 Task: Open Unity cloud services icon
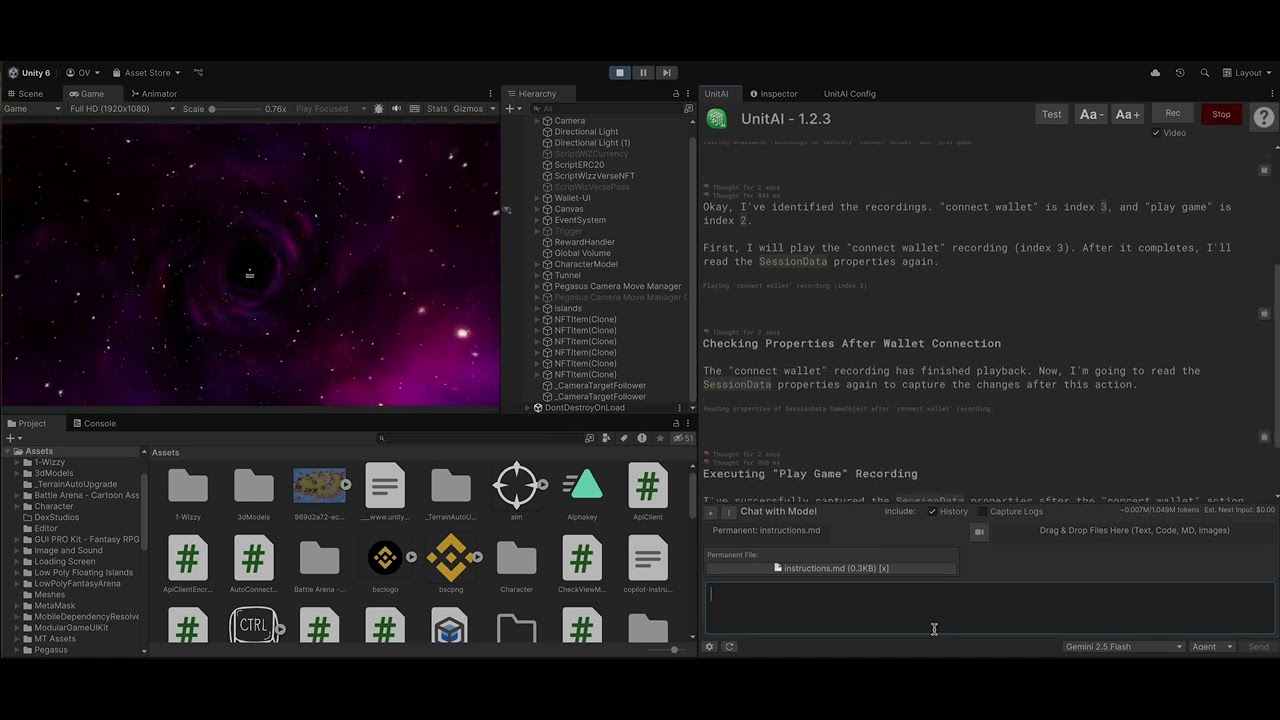click(1155, 73)
